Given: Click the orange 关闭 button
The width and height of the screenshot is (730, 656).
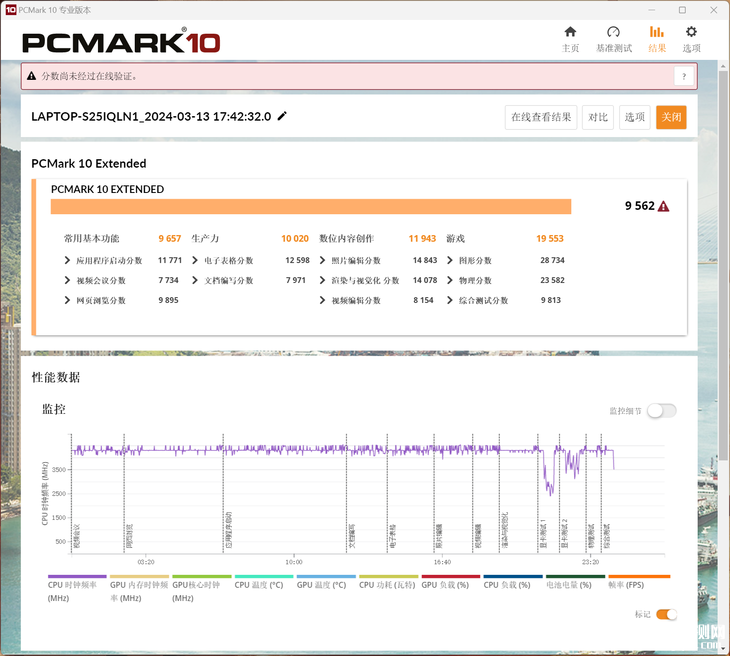Looking at the screenshot, I should (x=671, y=117).
